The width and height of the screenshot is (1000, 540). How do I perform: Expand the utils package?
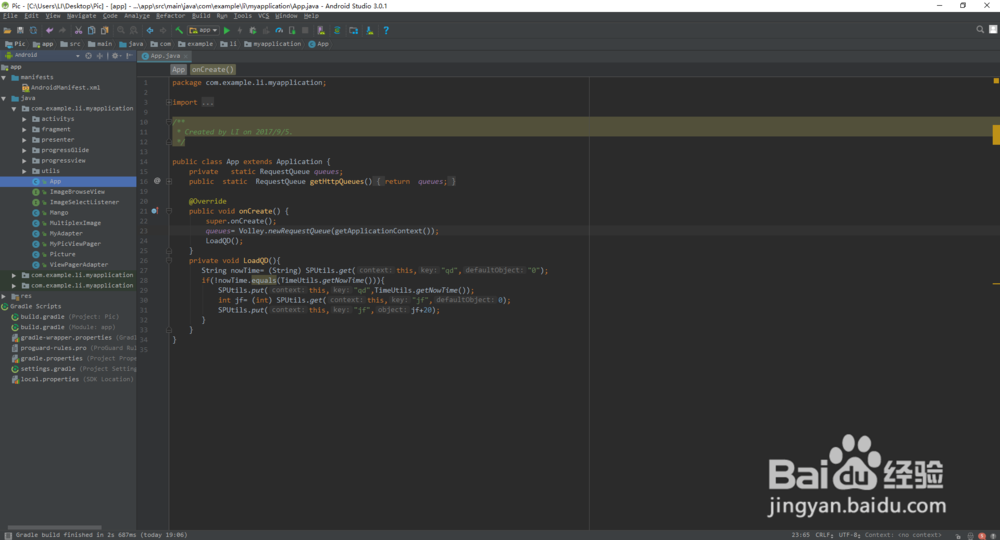pyautogui.click(x=24, y=171)
